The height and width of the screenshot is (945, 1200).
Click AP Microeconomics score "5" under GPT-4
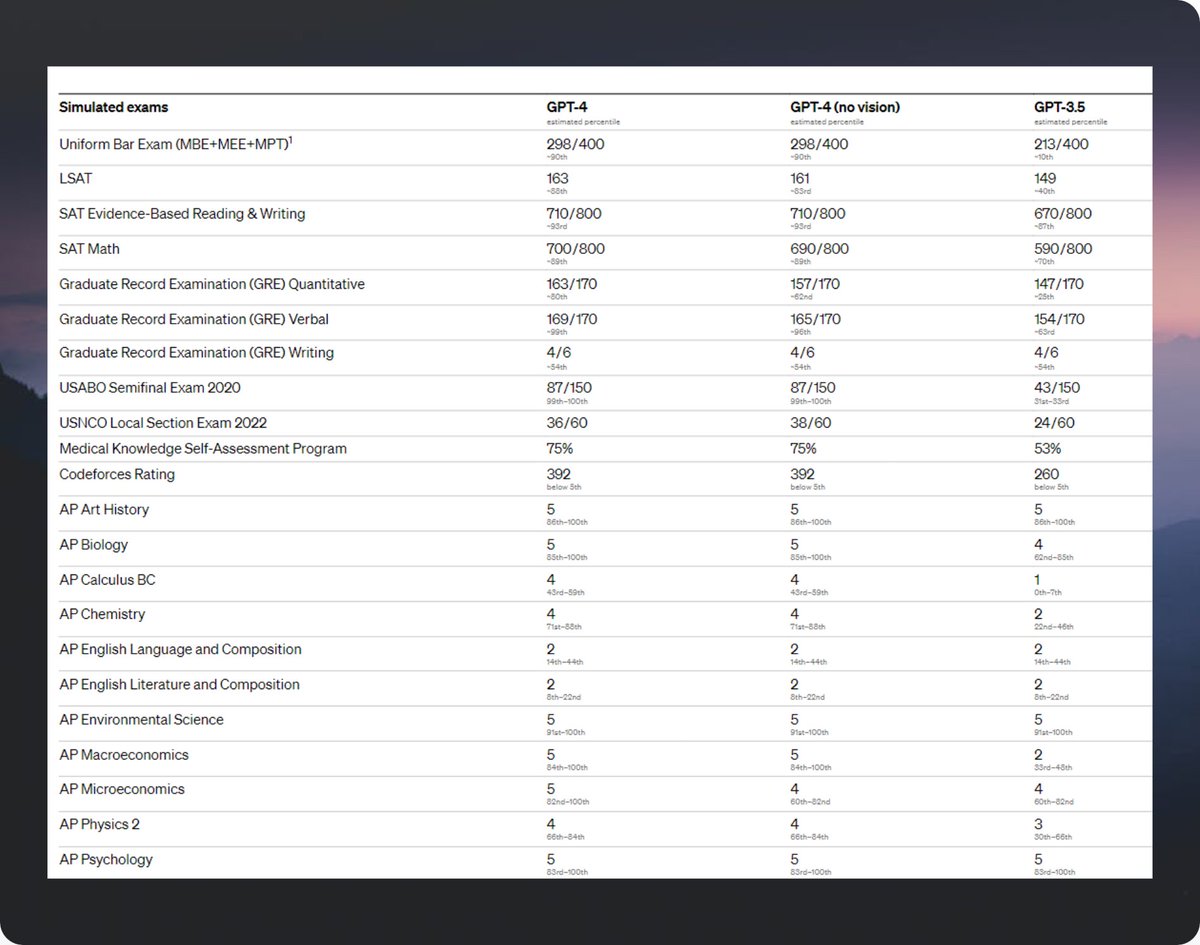click(x=551, y=790)
